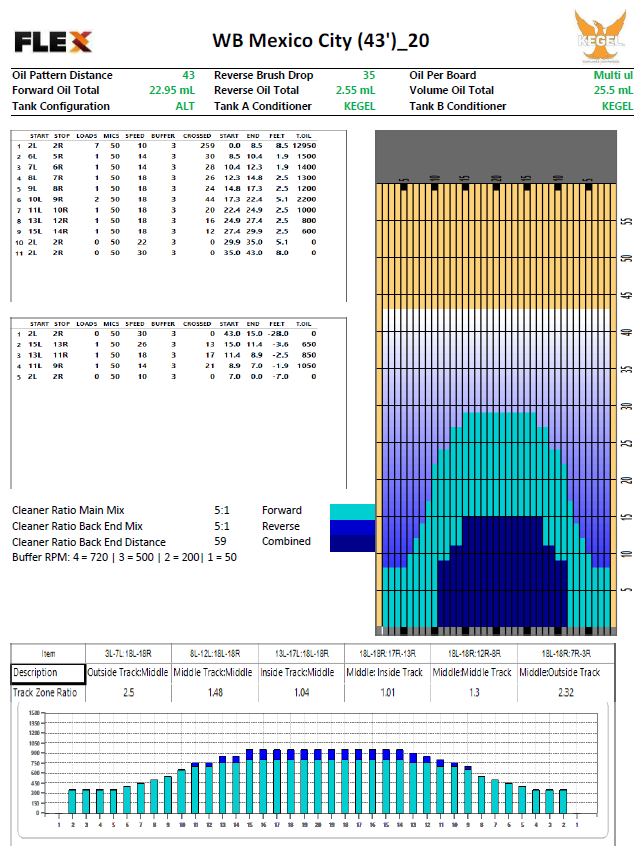Click the T.OIL value 650 in the reverse table
This screenshot has height=865, width=634.
click(309, 344)
